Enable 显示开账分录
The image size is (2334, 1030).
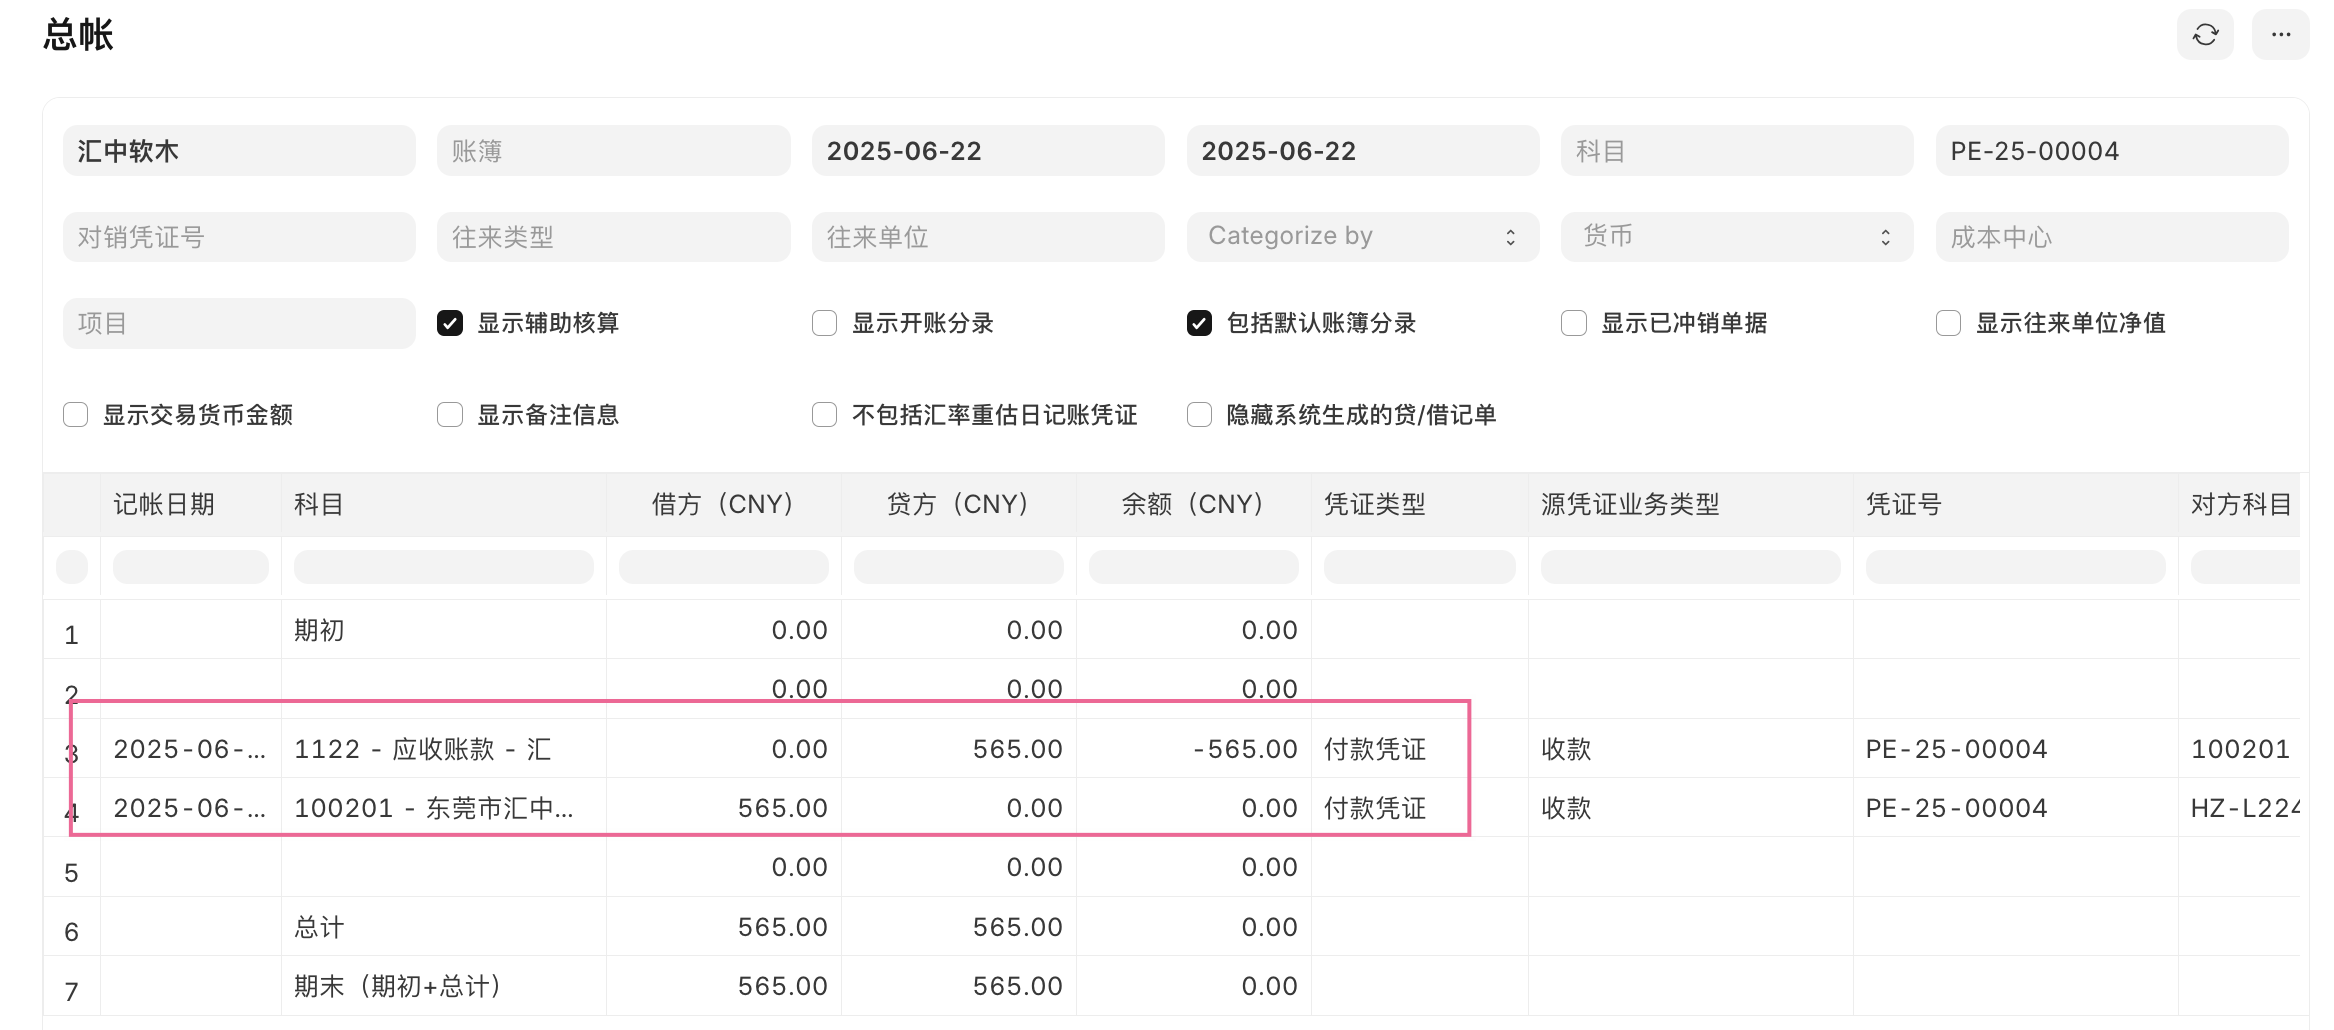[823, 322]
